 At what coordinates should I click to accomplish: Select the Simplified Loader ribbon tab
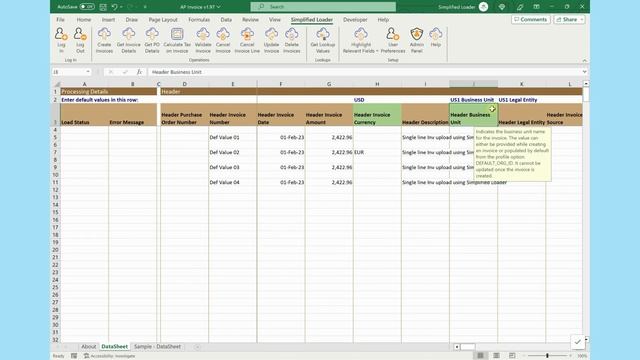point(311,20)
